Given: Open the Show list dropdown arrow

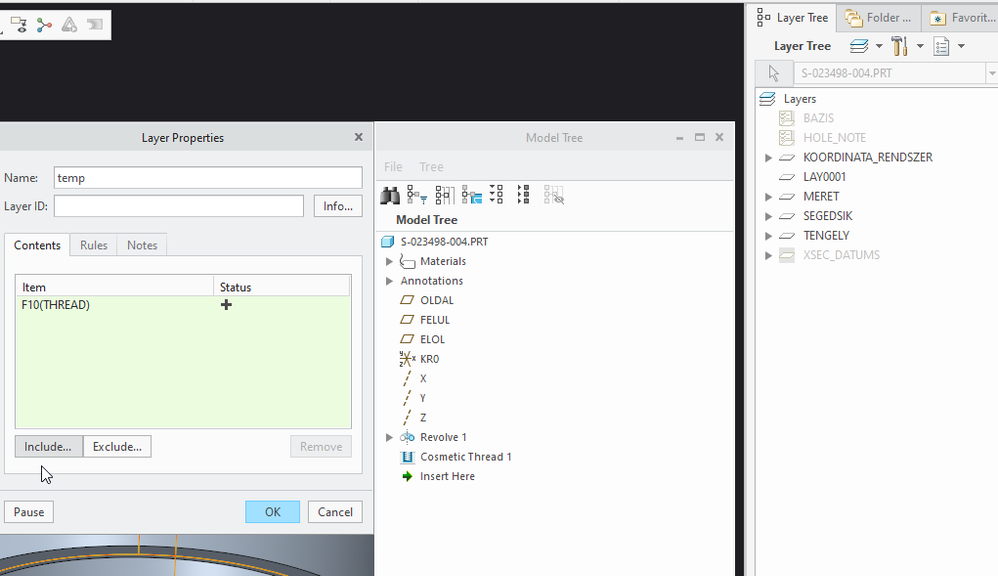Looking at the screenshot, I should pyautogui.click(x=961, y=46).
